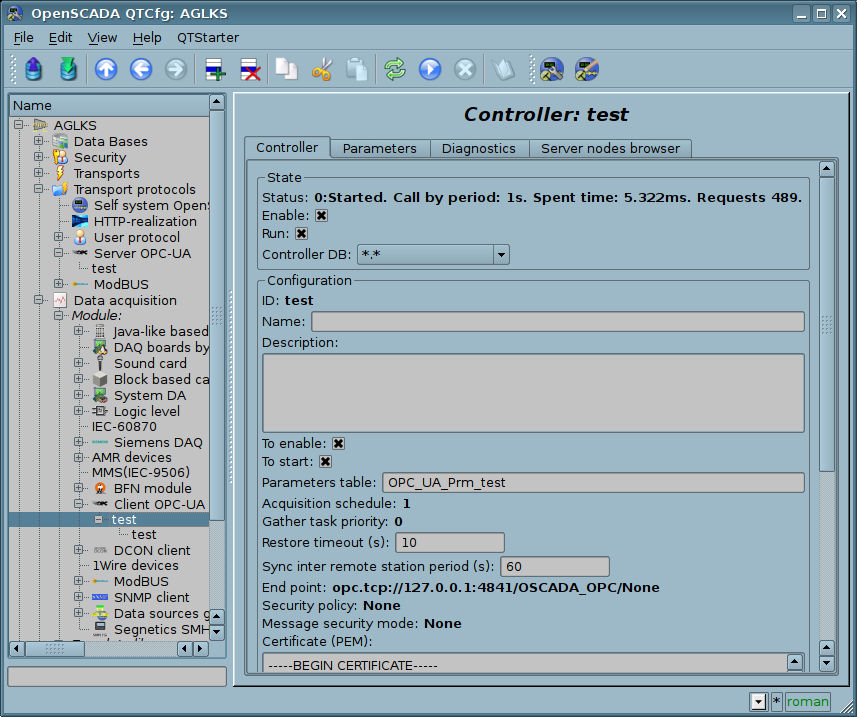This screenshot has width=857, height=717.
Task: Click the roman user button in status bar
Action: coord(808,702)
